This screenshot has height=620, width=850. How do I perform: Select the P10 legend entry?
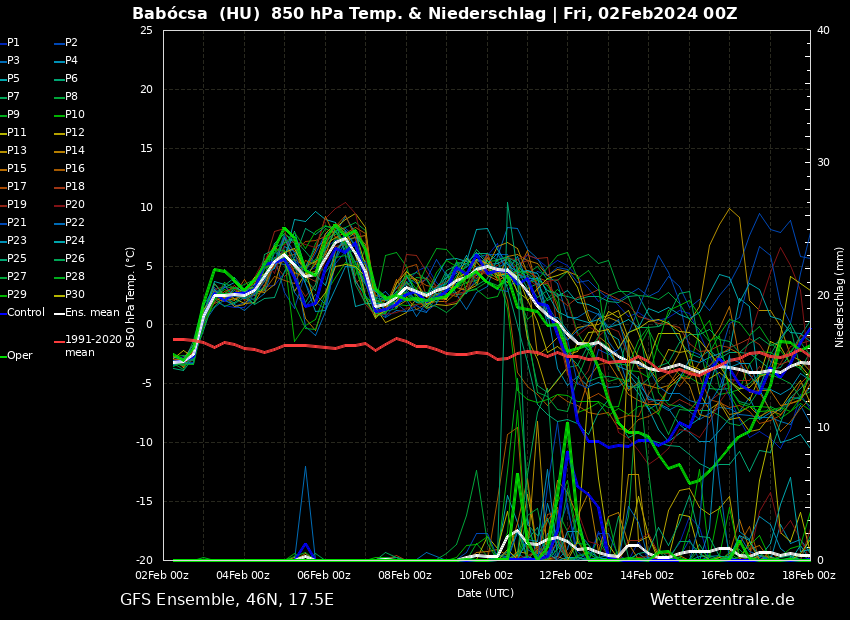pyautogui.click(x=75, y=115)
